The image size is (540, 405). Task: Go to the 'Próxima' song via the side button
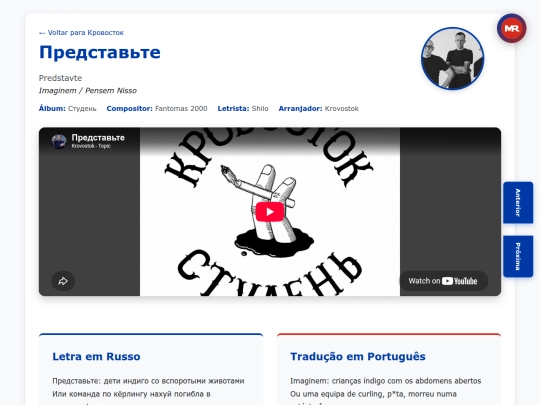tap(518, 256)
